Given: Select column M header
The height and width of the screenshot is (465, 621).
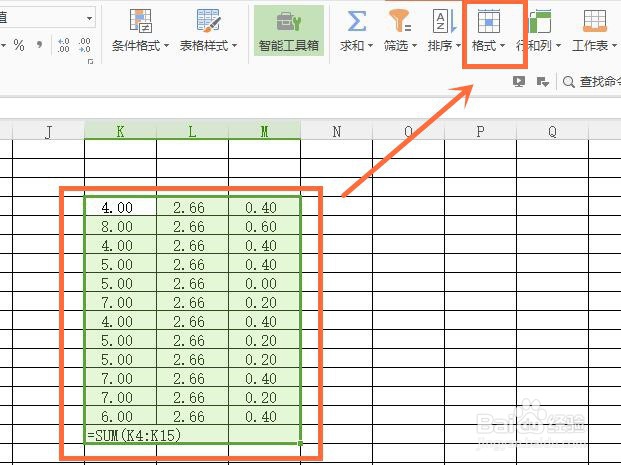Looking at the screenshot, I should click(x=265, y=131).
